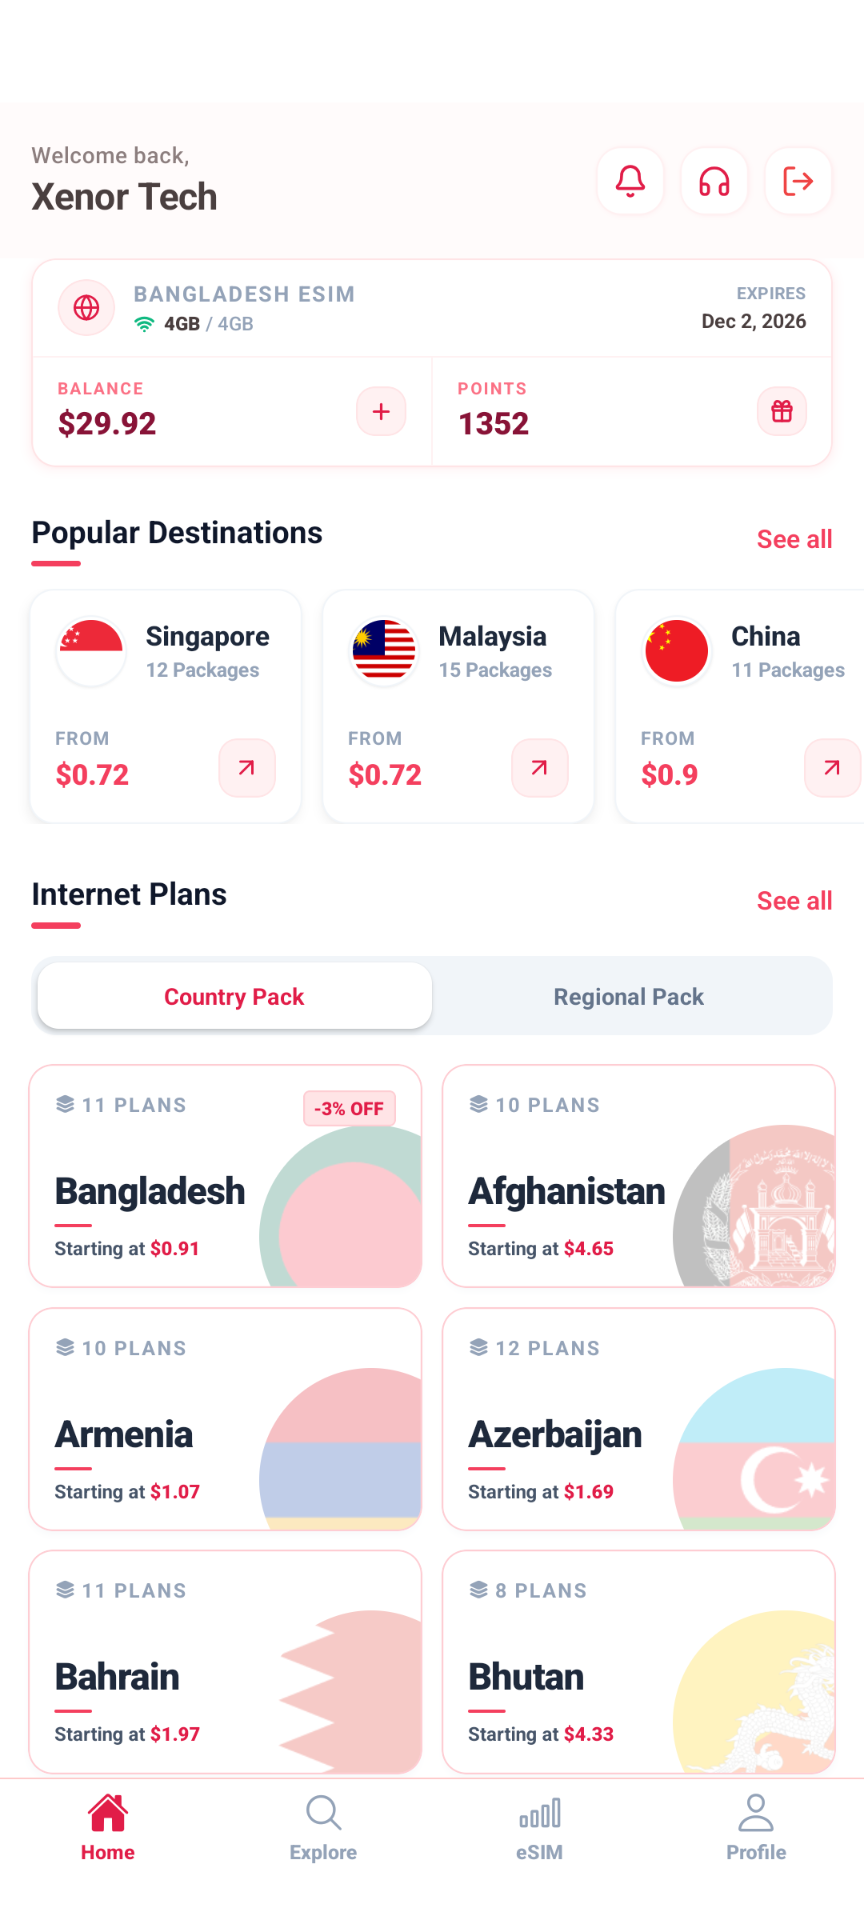The image size is (864, 1920).
Task: Open the Profile tab
Action: click(x=756, y=1827)
